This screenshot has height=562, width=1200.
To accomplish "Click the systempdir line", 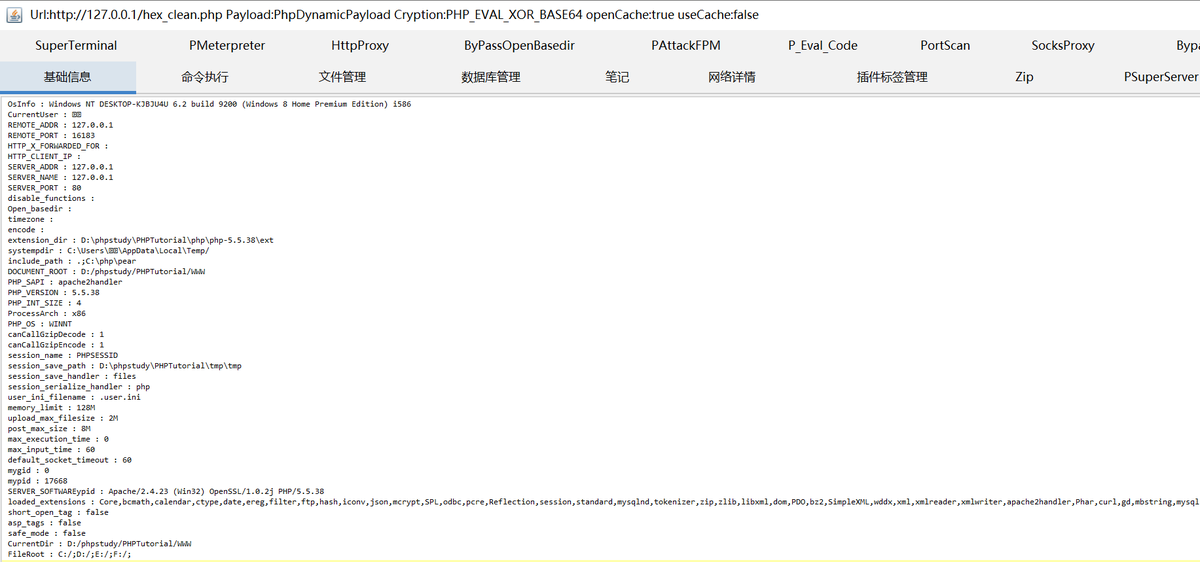I will click(109, 251).
